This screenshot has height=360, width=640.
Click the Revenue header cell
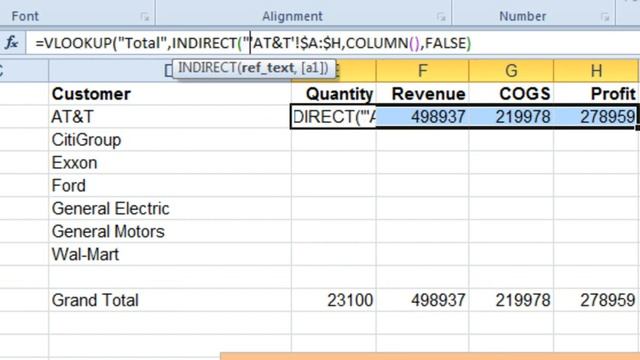[x=422, y=94]
